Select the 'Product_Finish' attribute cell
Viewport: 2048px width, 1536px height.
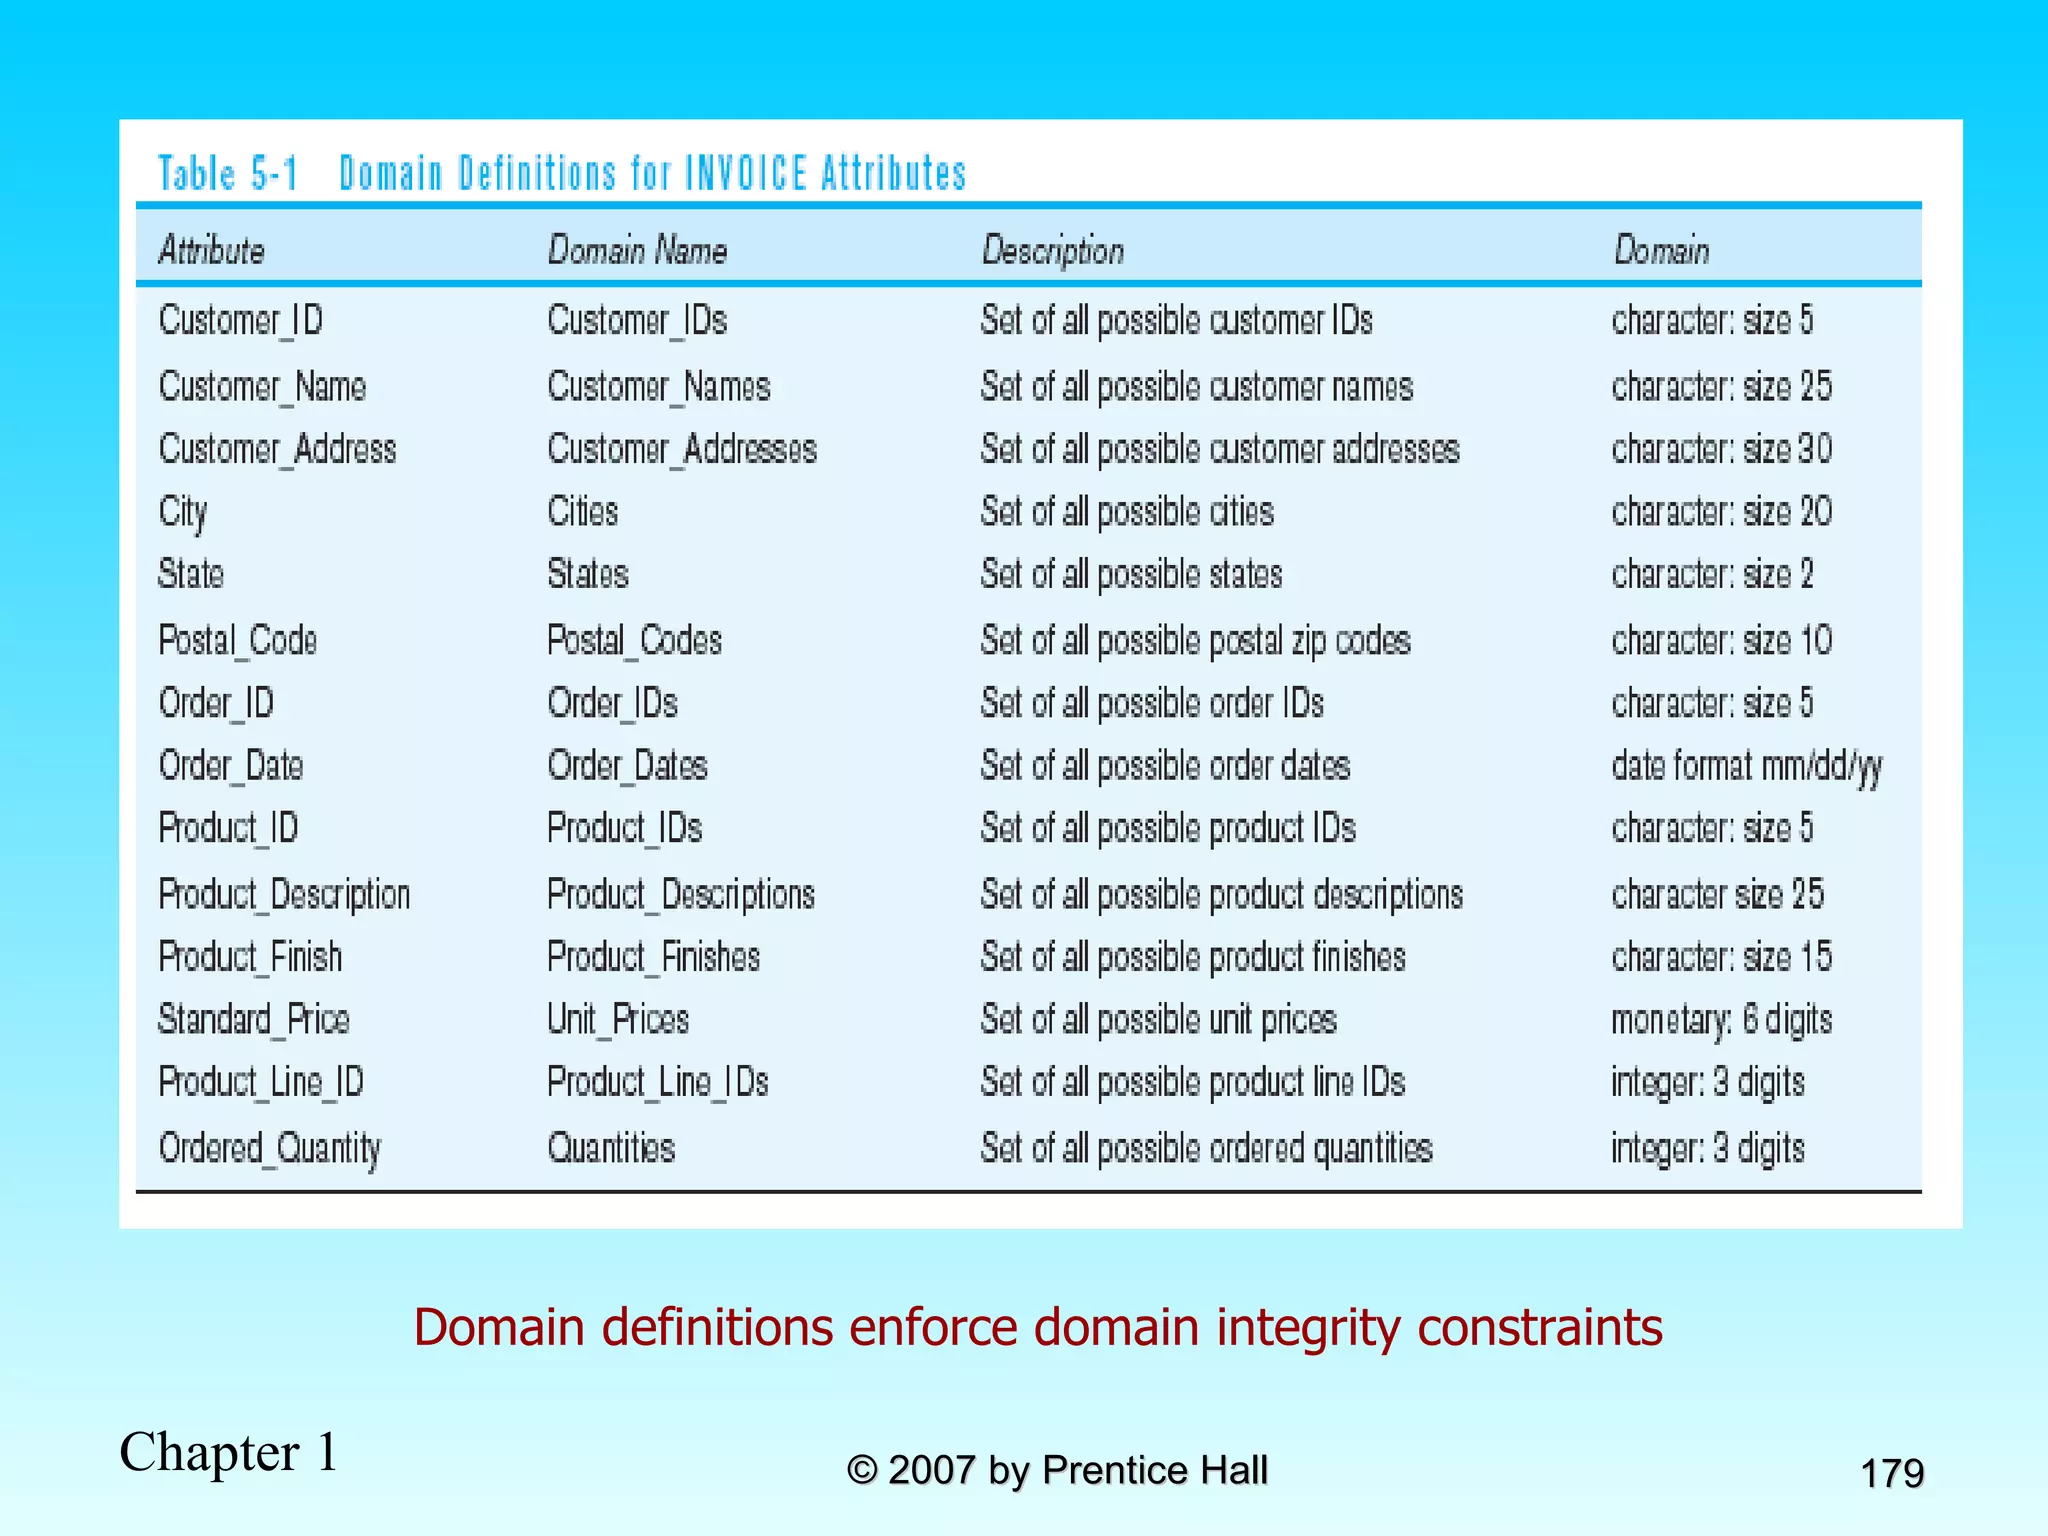250,957
